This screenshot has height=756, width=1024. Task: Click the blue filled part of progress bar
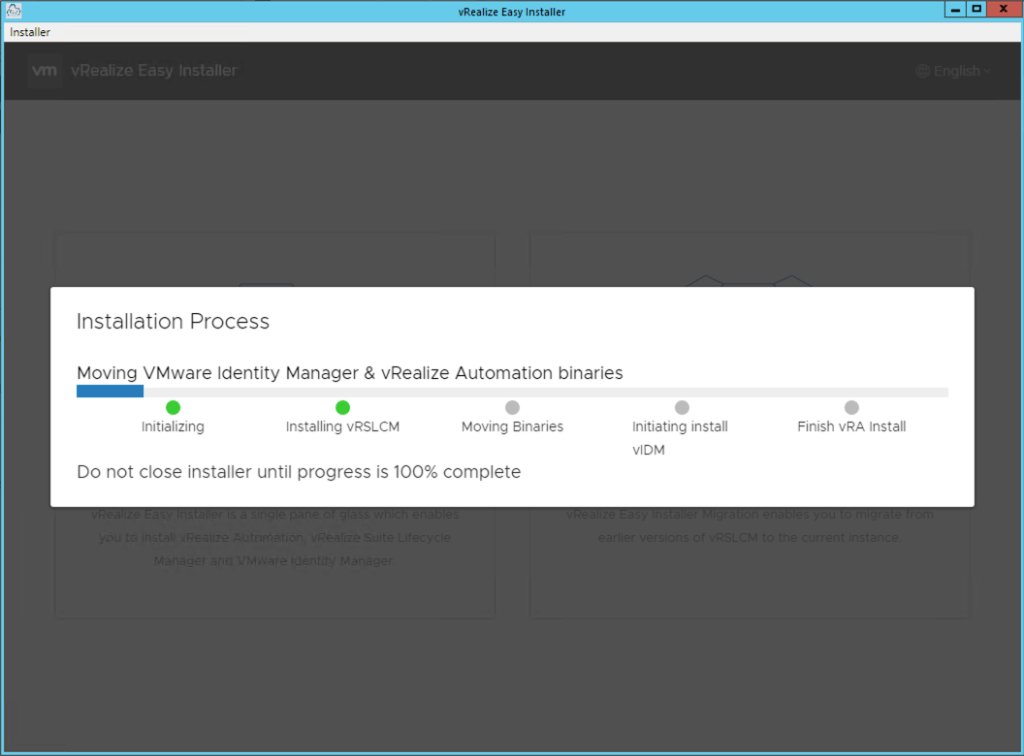click(110, 392)
